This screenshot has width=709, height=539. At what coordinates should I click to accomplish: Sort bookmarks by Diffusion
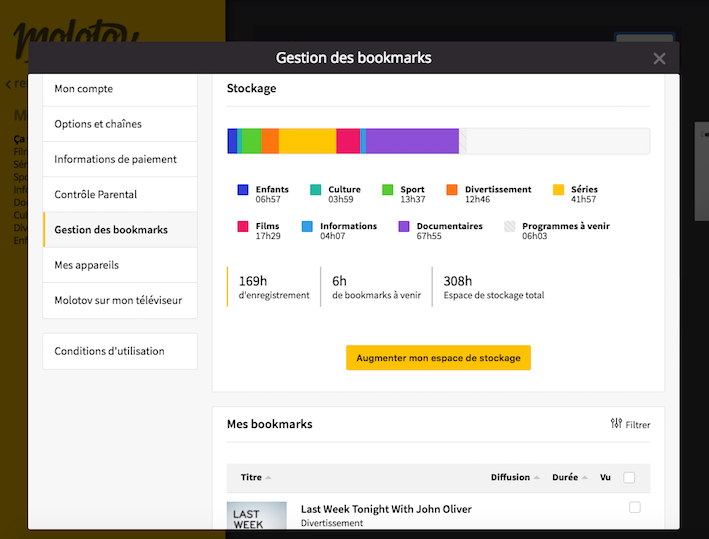515,477
